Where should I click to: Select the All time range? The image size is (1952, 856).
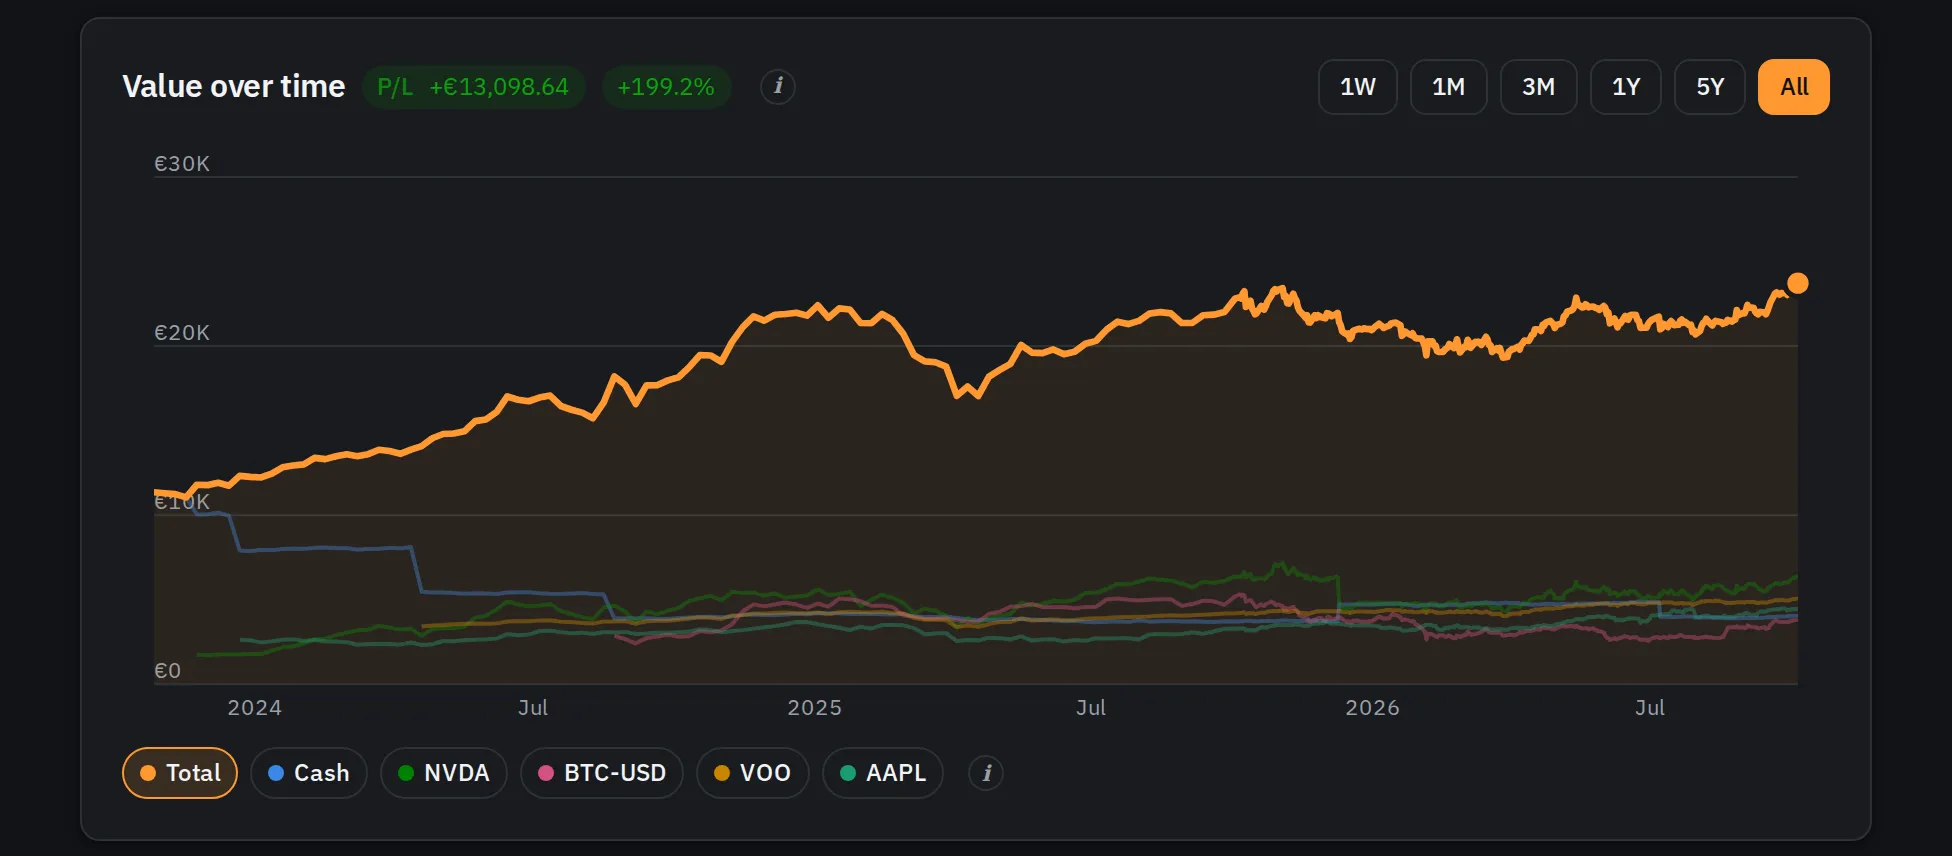[1794, 87]
